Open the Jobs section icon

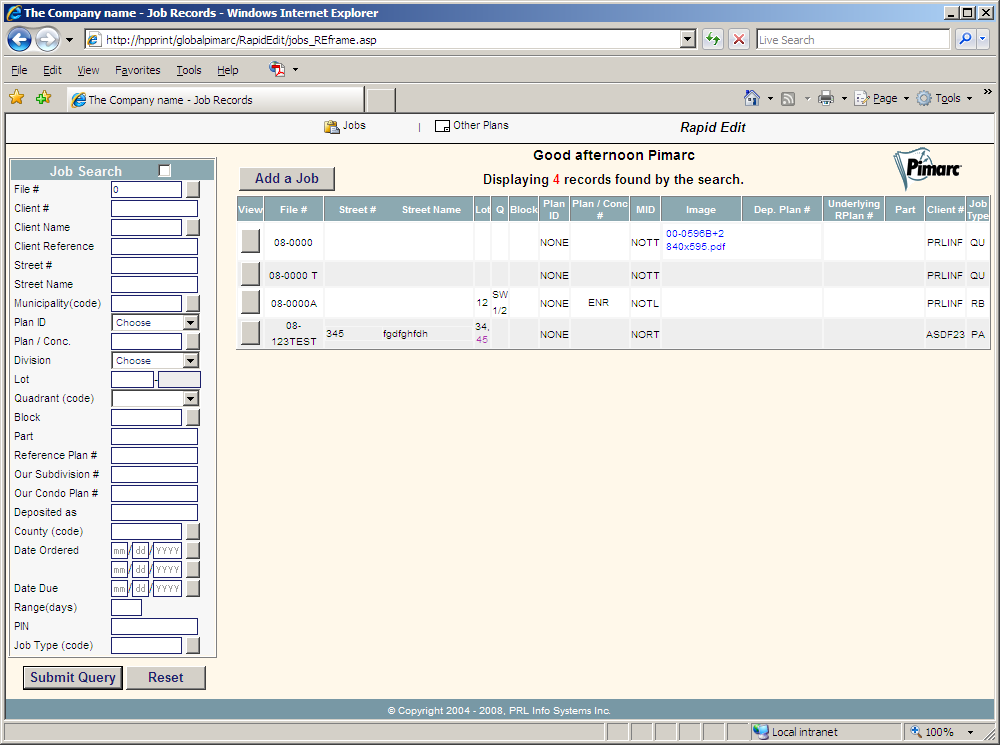click(x=331, y=126)
